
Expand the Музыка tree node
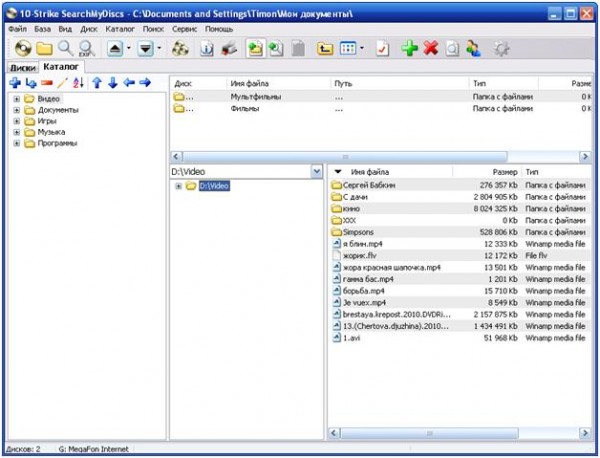(17, 132)
